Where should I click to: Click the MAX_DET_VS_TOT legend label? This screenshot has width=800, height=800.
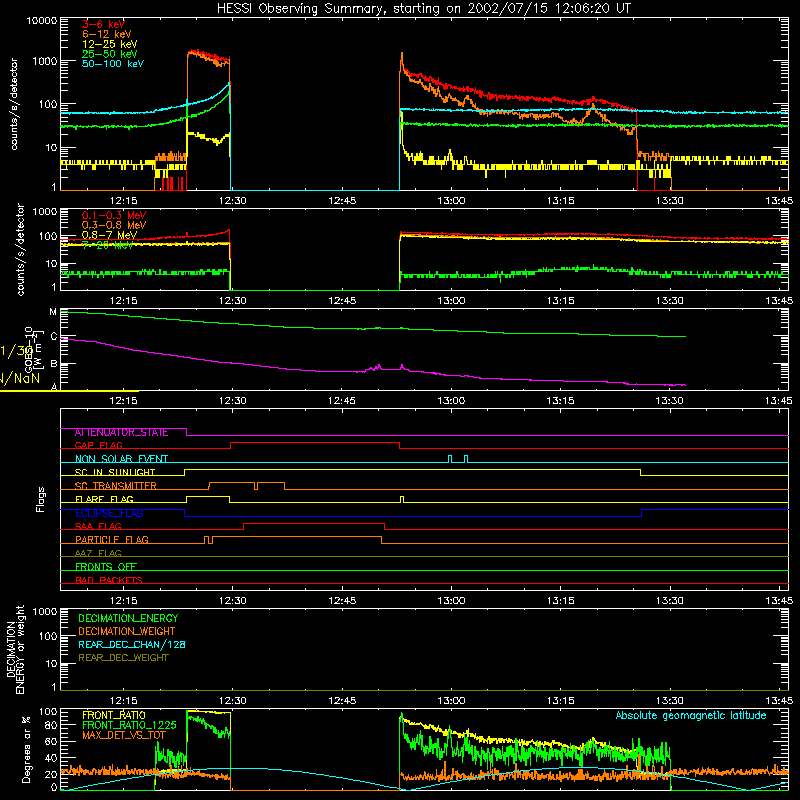pyautogui.click(x=124, y=735)
